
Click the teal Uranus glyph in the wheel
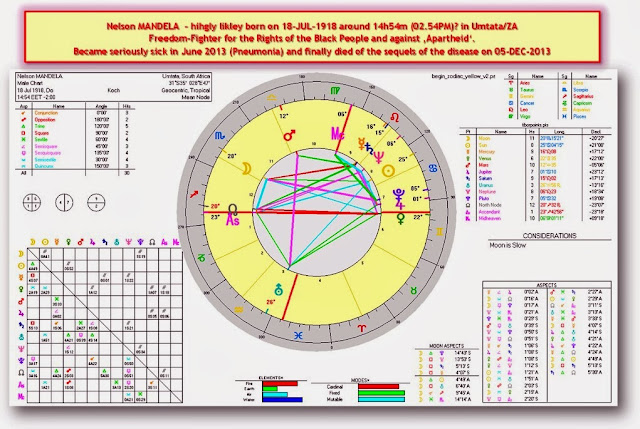[279, 289]
